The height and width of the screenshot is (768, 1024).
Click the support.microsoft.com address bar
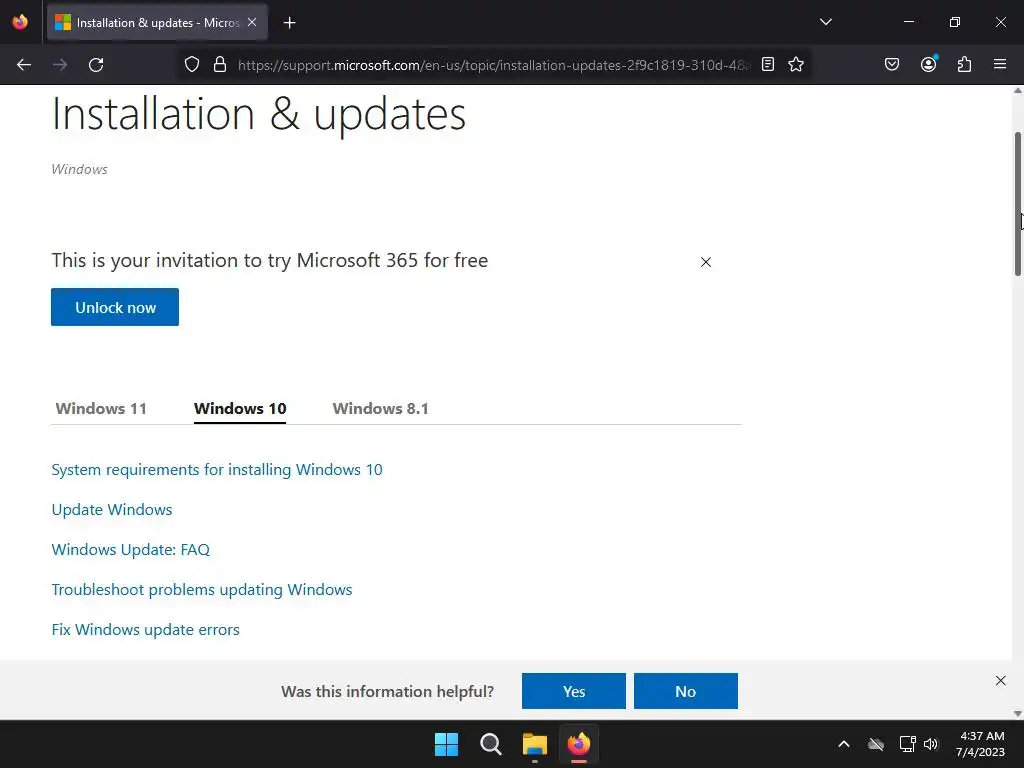494,65
